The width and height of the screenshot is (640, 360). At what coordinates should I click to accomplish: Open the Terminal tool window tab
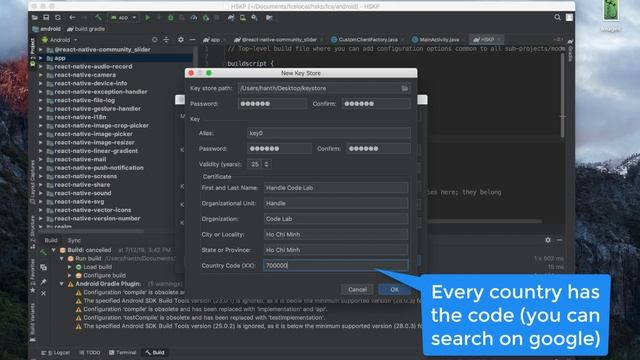pos(122,352)
